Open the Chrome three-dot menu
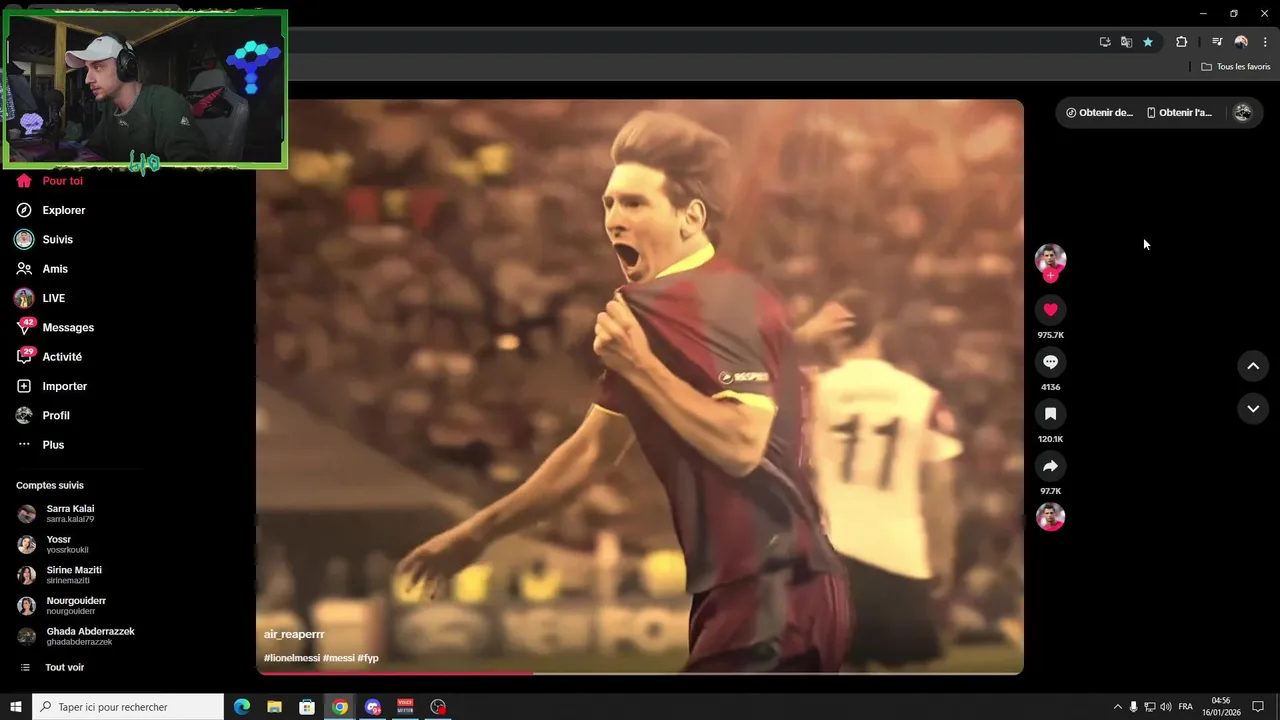Viewport: 1280px width, 720px height. (1265, 42)
